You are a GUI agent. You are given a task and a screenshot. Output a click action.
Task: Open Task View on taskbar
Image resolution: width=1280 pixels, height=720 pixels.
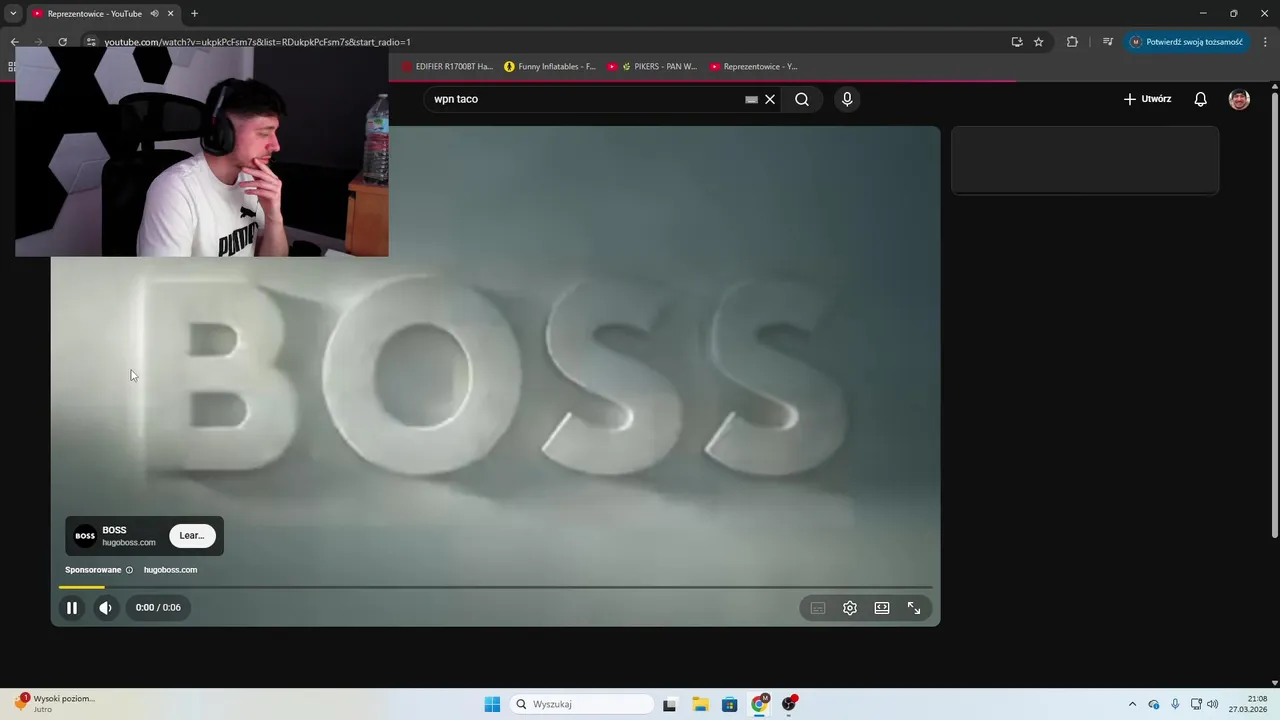(x=669, y=704)
